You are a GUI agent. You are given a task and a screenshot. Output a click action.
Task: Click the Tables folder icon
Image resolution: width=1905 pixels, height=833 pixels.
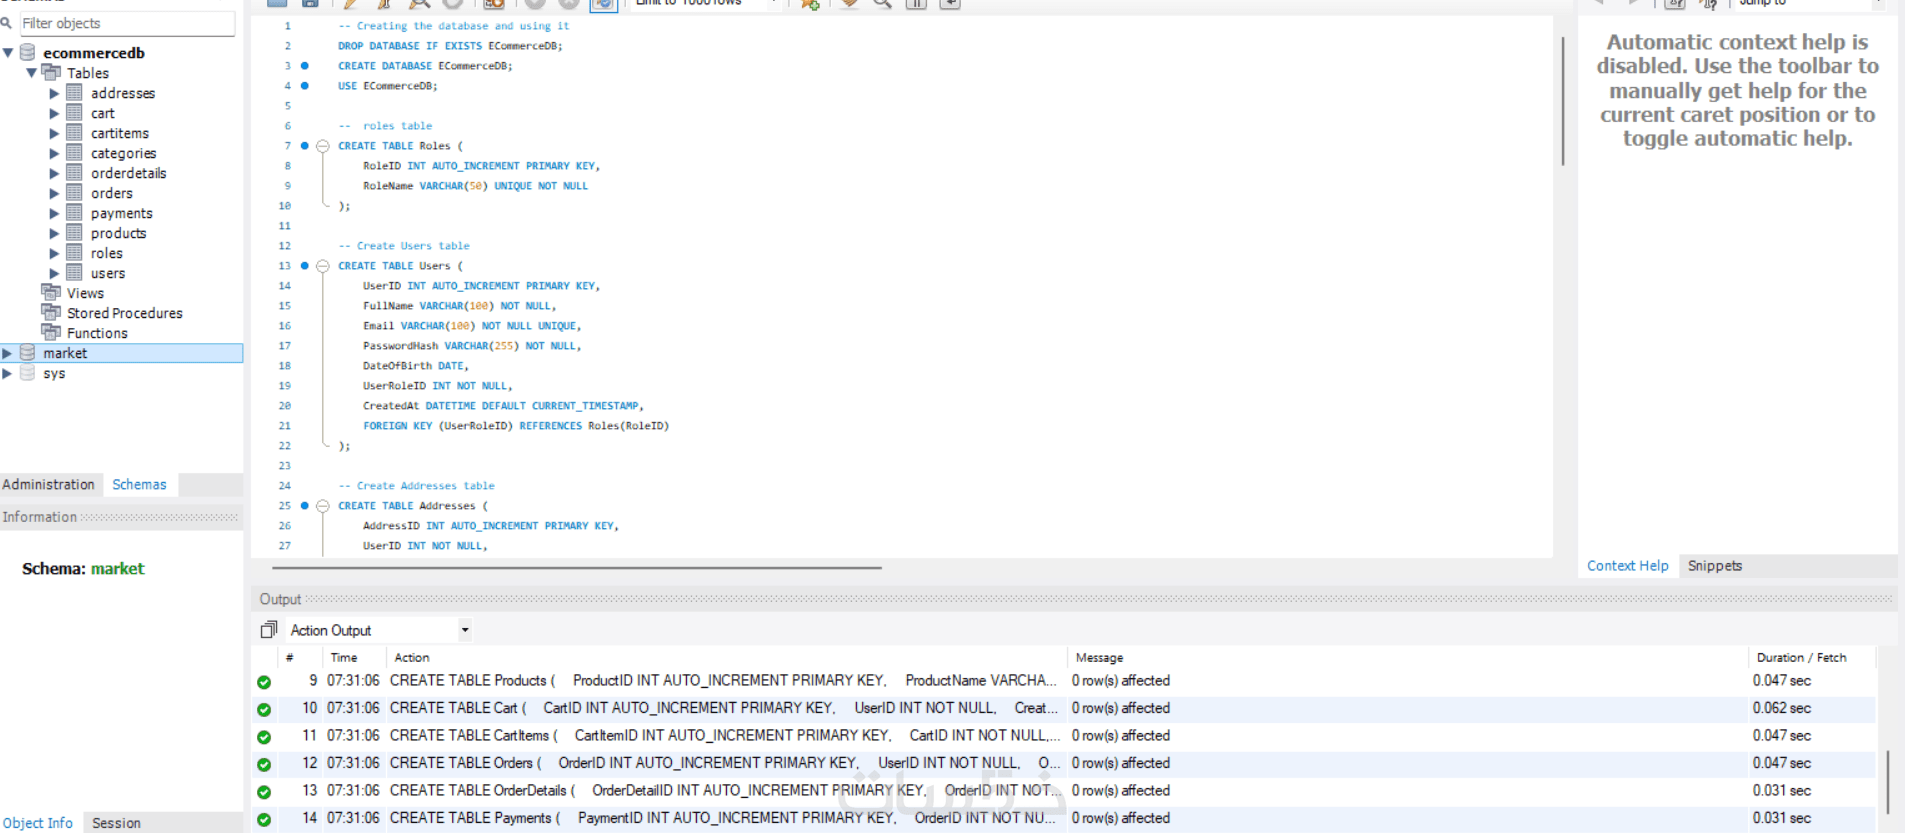[x=51, y=72]
